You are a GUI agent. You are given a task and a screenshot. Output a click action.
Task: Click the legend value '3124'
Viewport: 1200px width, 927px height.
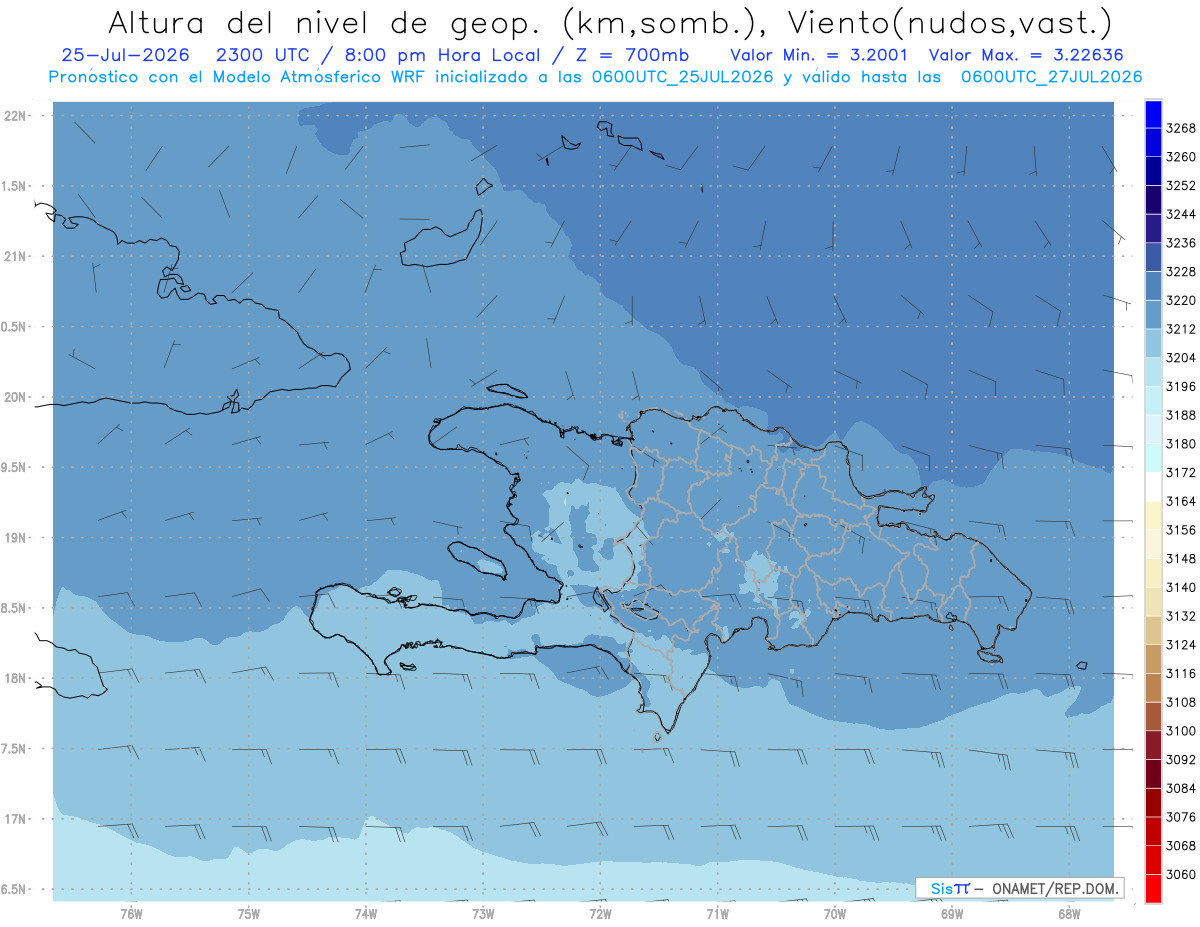coord(1181,645)
